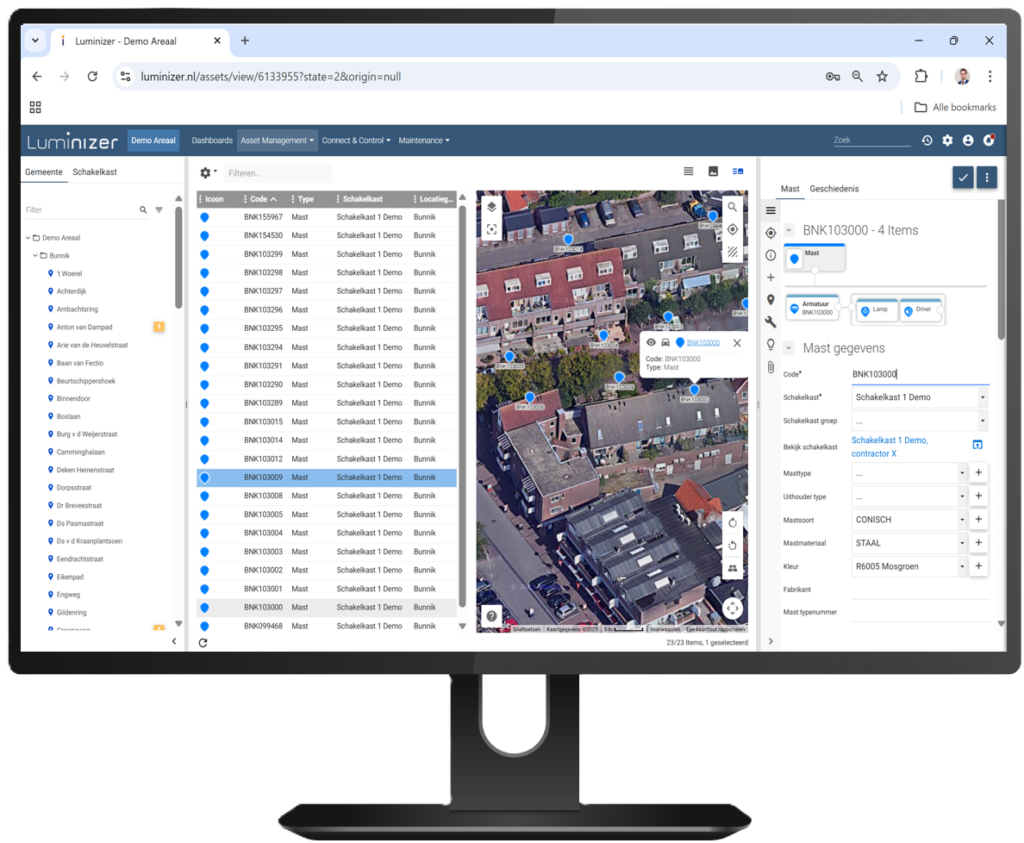Switch to map-only view
1024x843 pixels.
(x=713, y=171)
